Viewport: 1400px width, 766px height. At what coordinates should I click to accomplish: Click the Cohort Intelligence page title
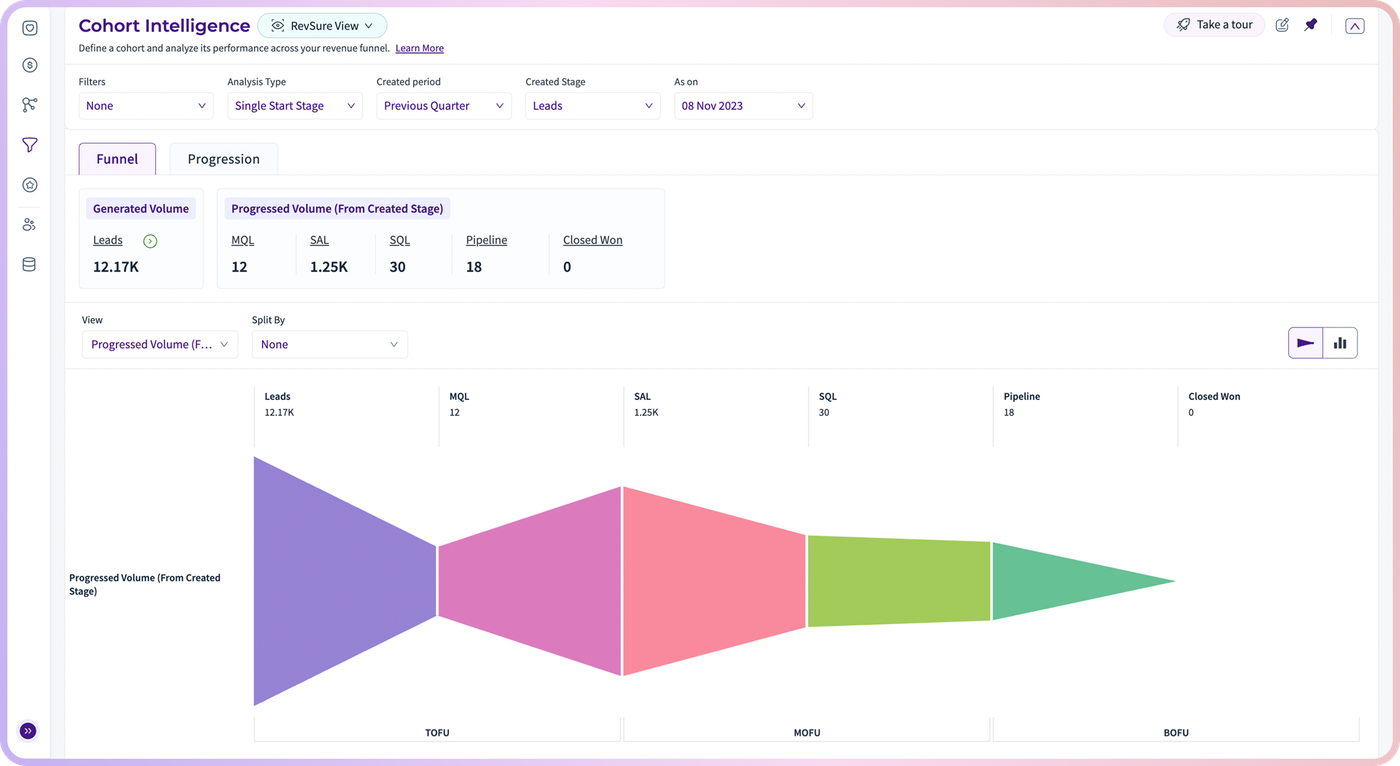point(164,26)
